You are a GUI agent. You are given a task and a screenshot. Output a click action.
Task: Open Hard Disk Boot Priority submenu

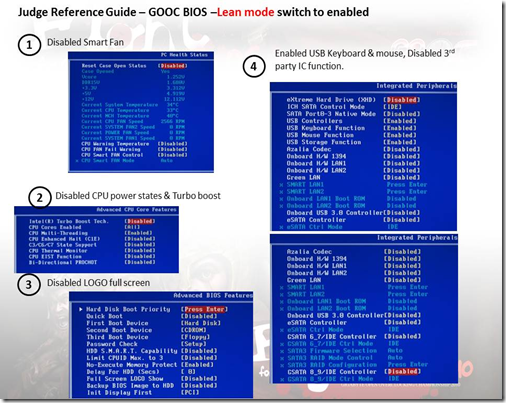(153, 309)
